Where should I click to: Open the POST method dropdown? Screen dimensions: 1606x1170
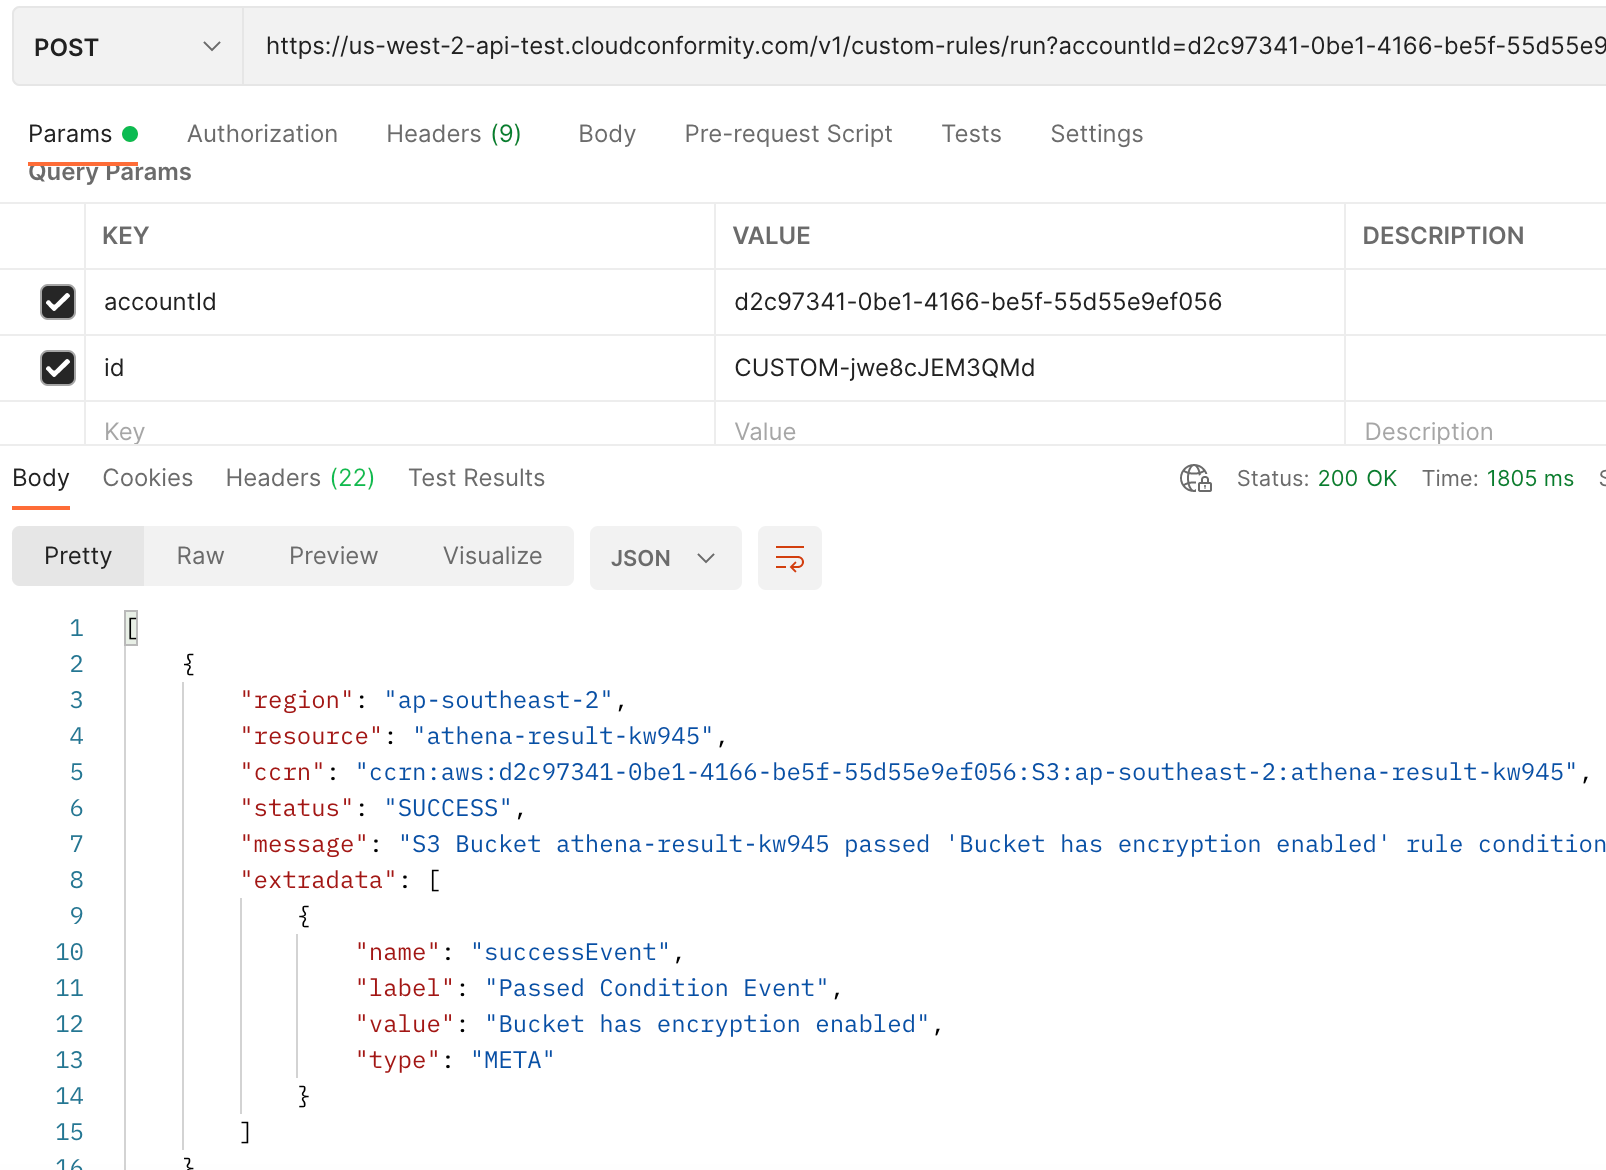coord(127,47)
